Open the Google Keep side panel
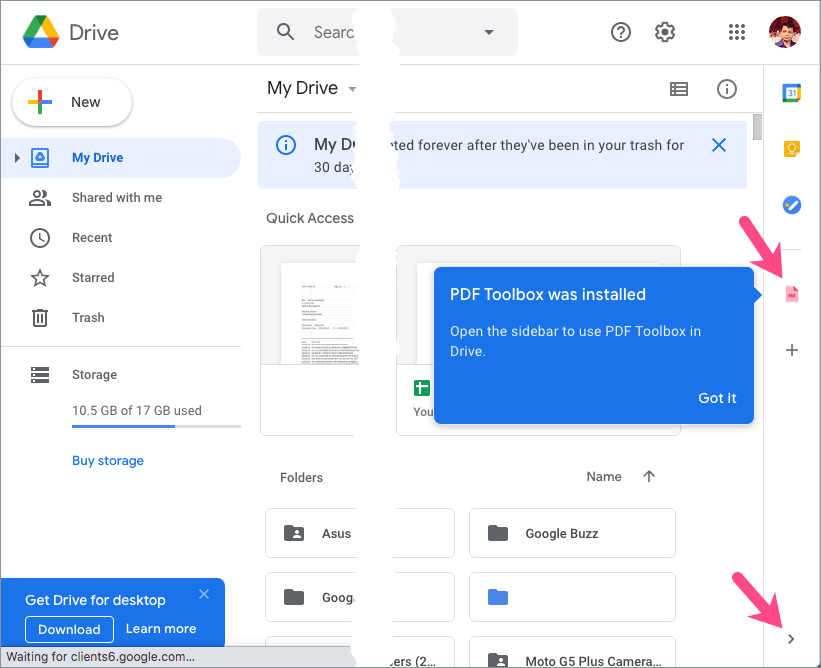 (x=791, y=149)
